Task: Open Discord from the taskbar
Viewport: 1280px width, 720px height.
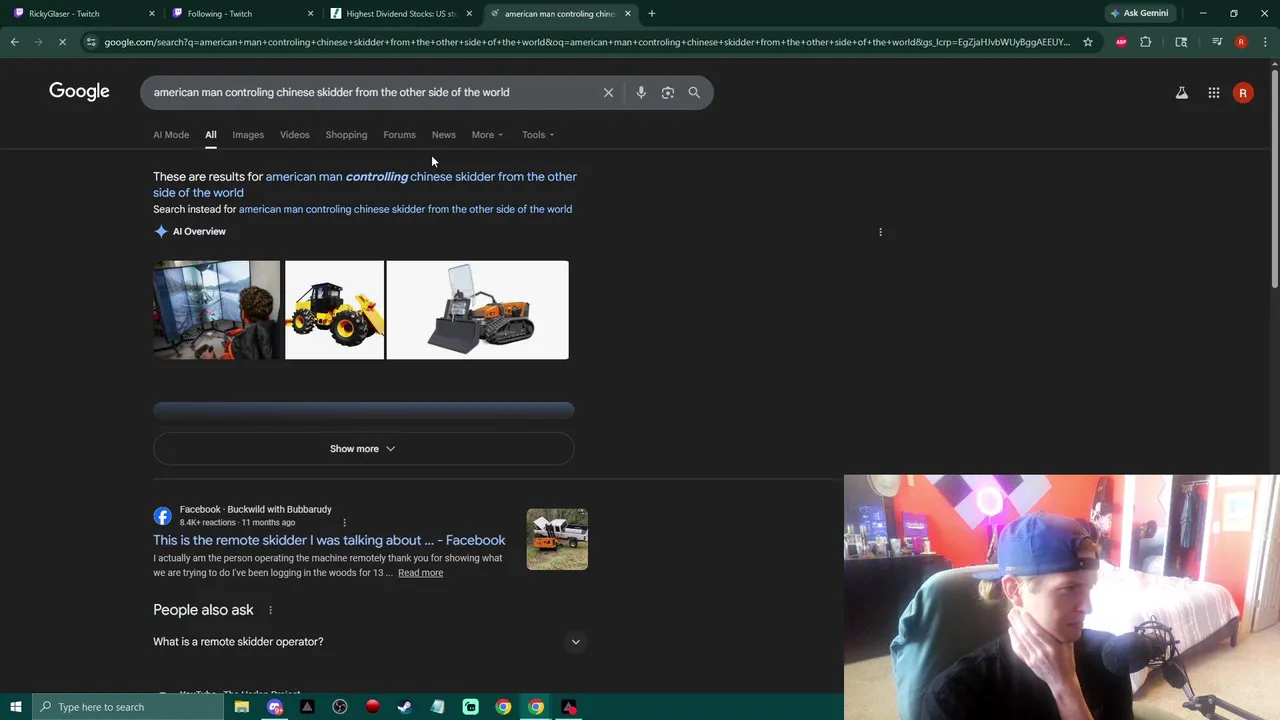Action: [x=275, y=707]
